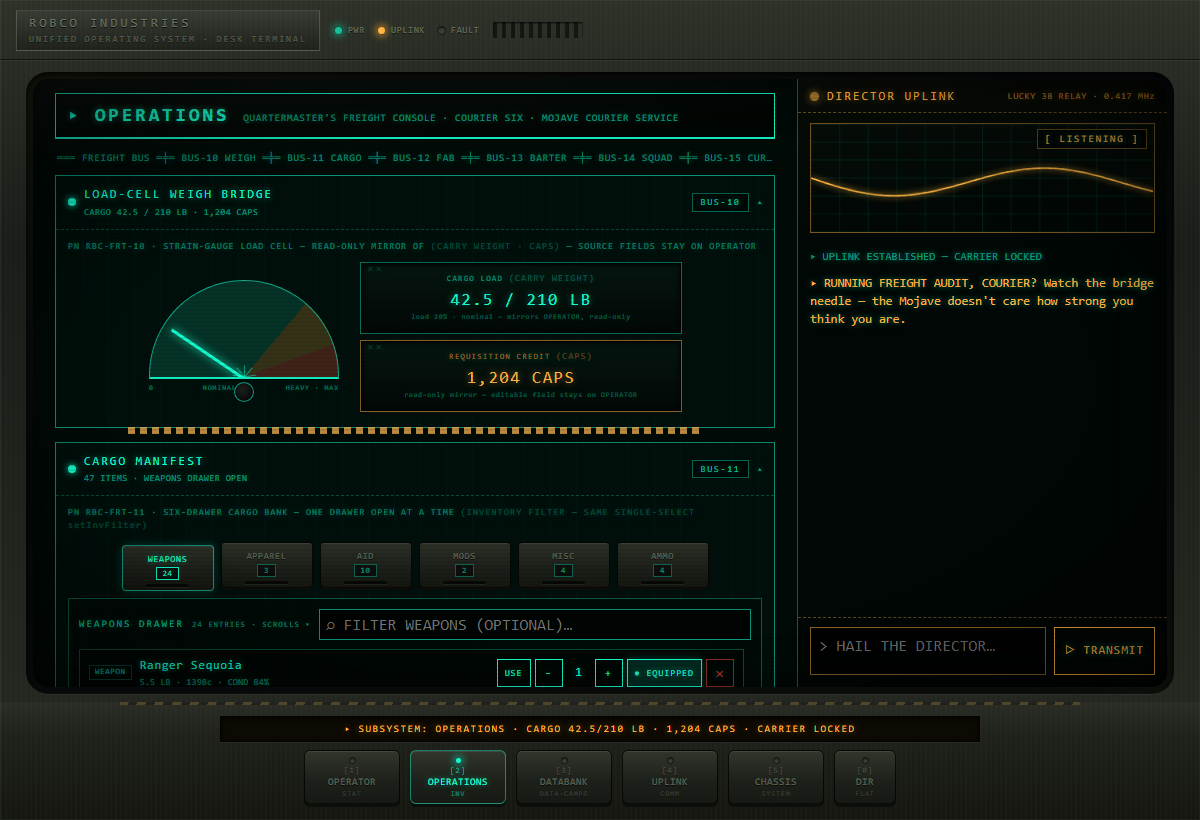Click the LISTENING status badge
The width and height of the screenshot is (1200, 820).
click(x=1091, y=139)
